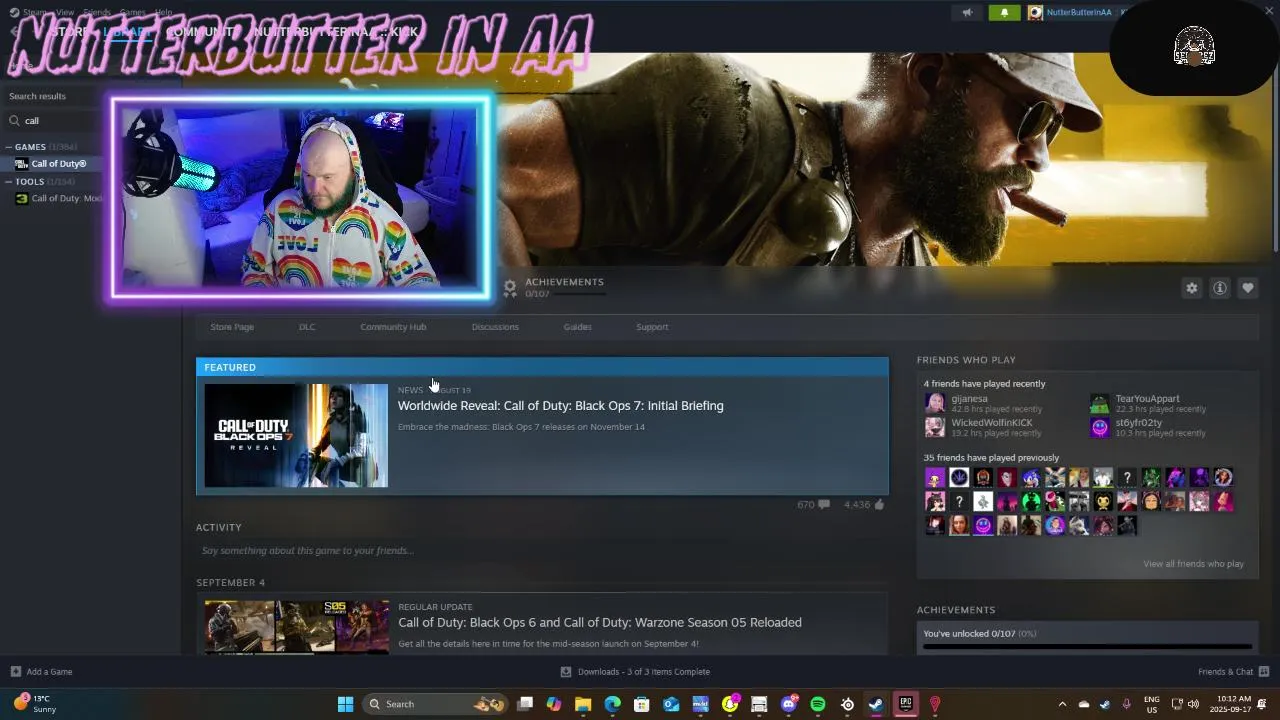1280x720 pixels.
Task: Click the achievements unlocked progress bar
Action: click(x=1087, y=647)
